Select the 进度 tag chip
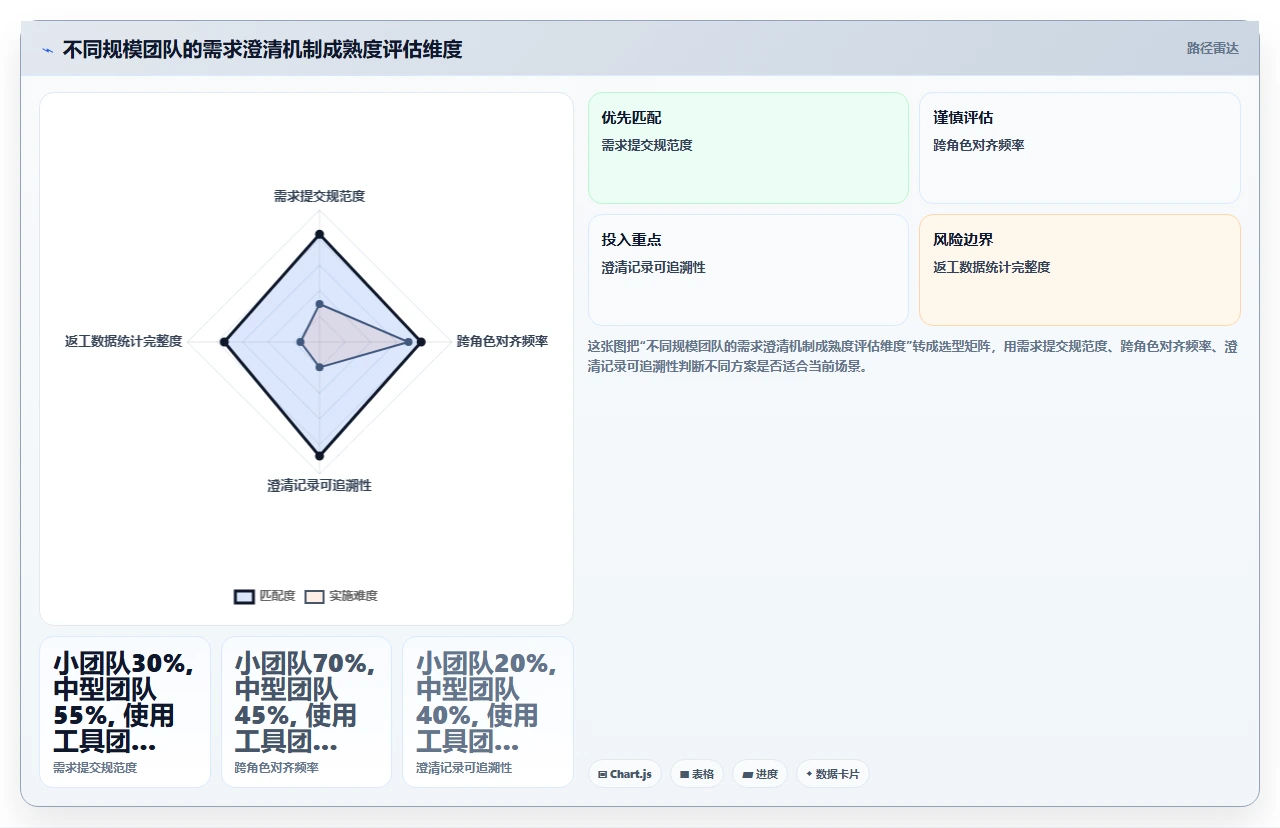 tap(760, 774)
